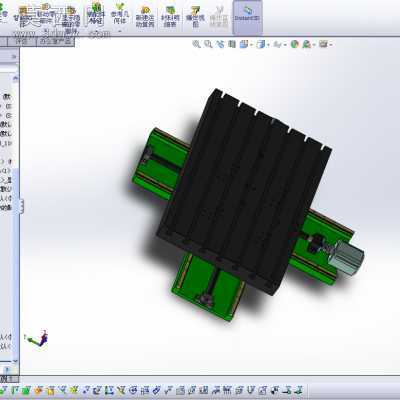Click the left panel splitter handle
Screen dimensions: 400x400
(22, 207)
